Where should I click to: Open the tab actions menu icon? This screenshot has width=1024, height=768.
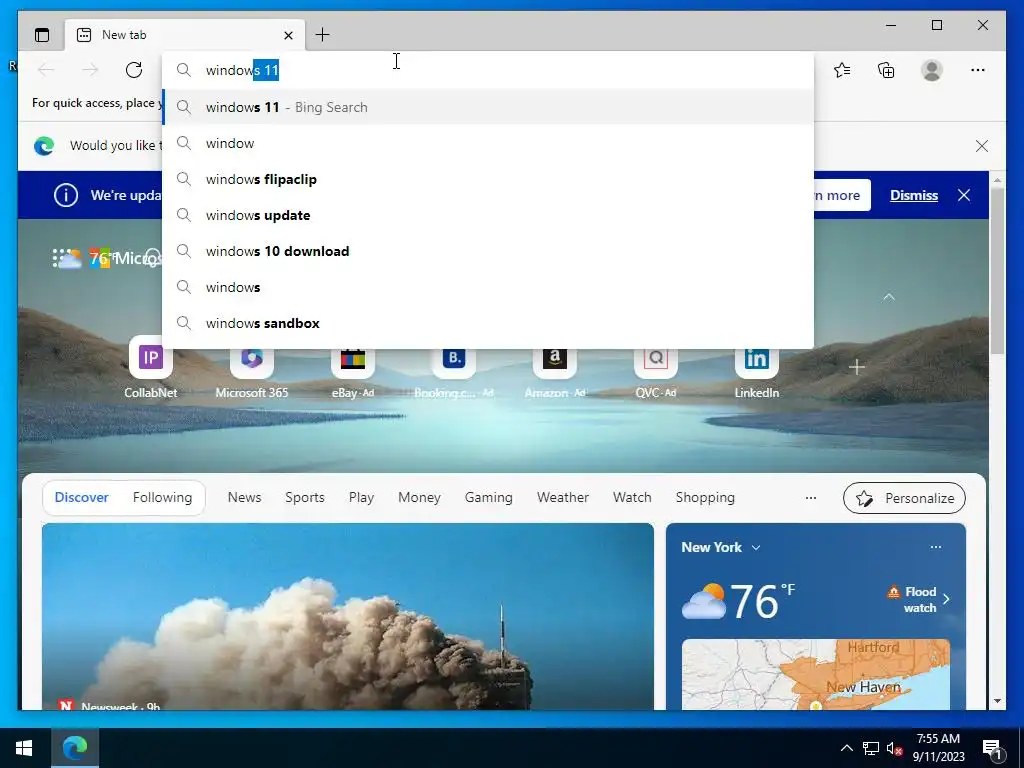pos(42,35)
